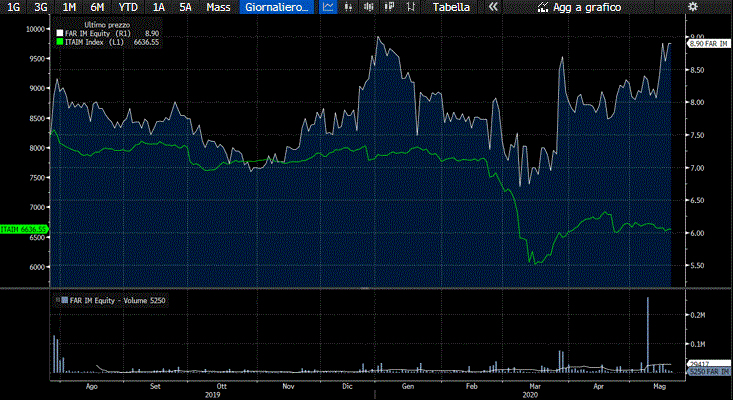Switch to the bar chart style icon
Image resolution: width=733 pixels, height=400 pixels.
349,7
